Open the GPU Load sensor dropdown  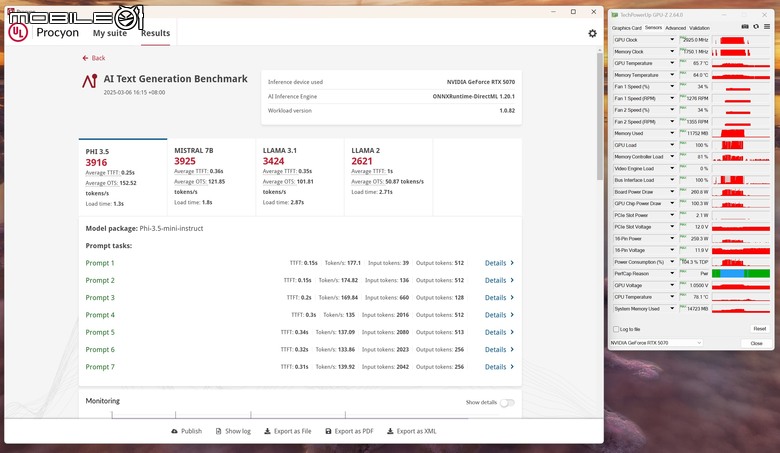point(672,145)
